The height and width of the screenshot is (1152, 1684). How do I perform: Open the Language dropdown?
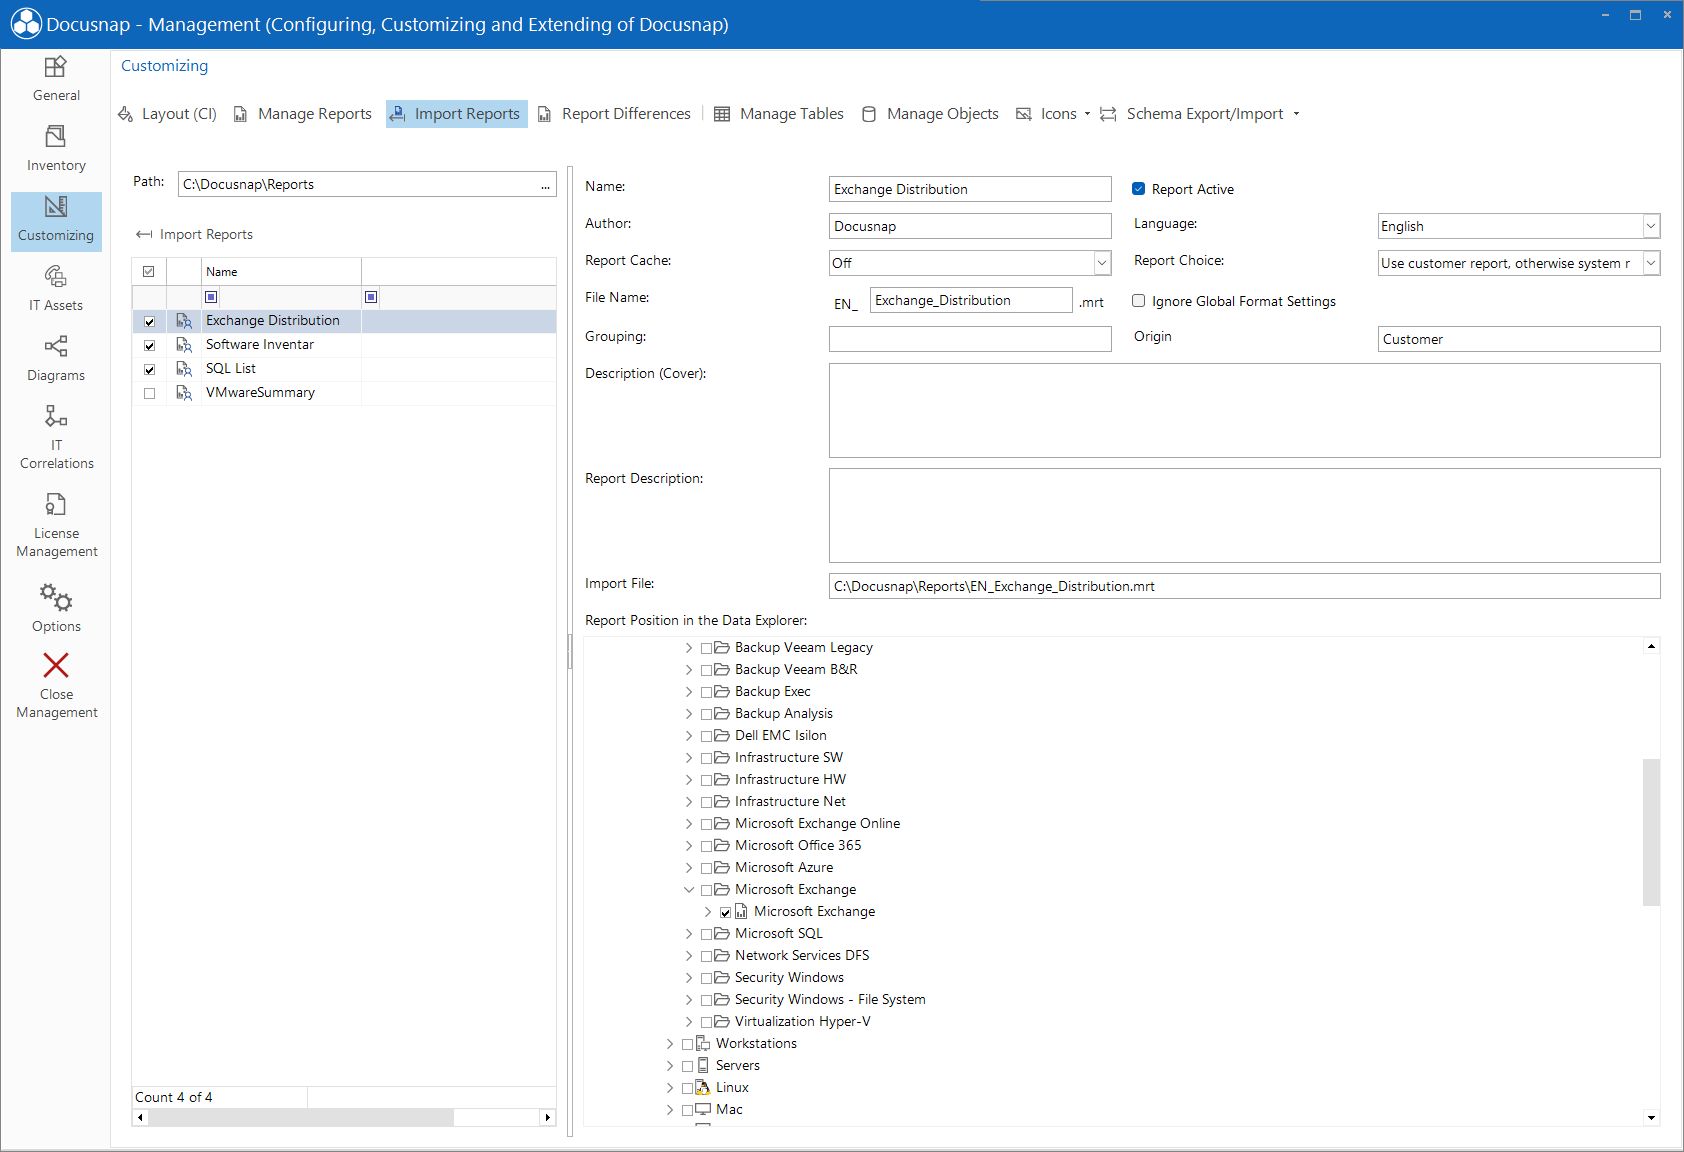(1651, 226)
